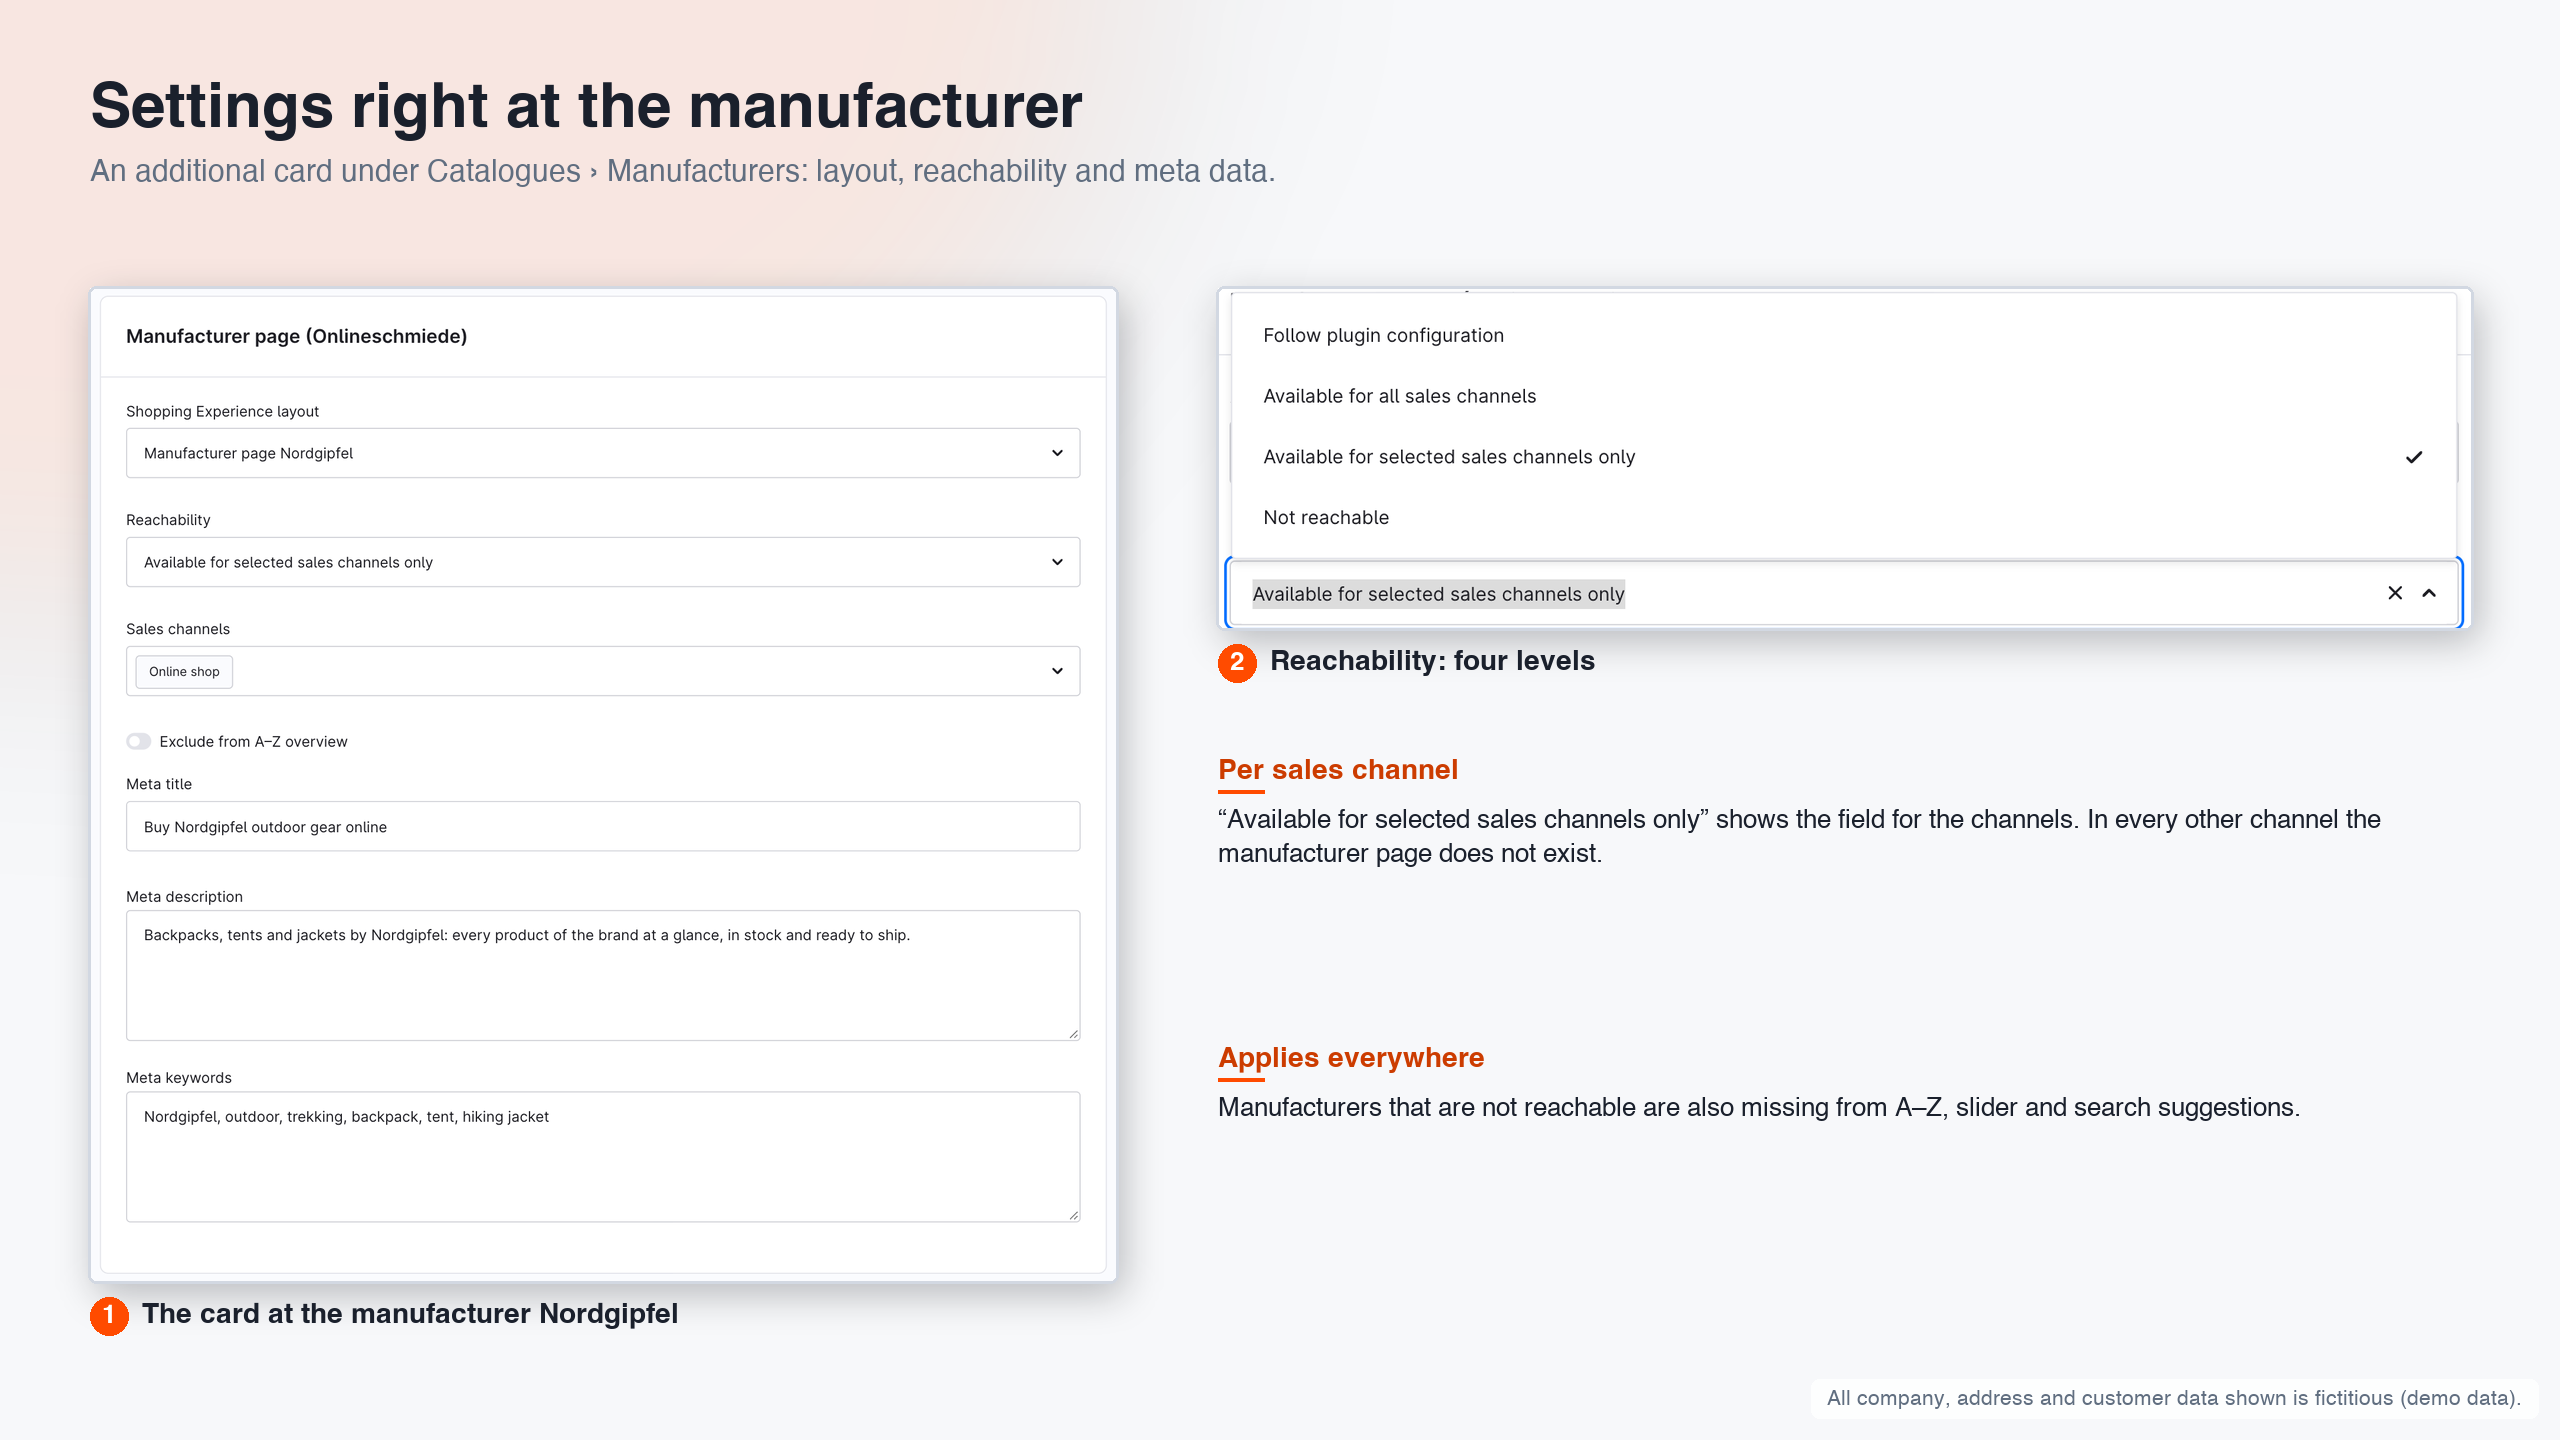Click the checkmark beside selected sales channels option
This screenshot has height=1440, width=2560.
coord(2414,457)
